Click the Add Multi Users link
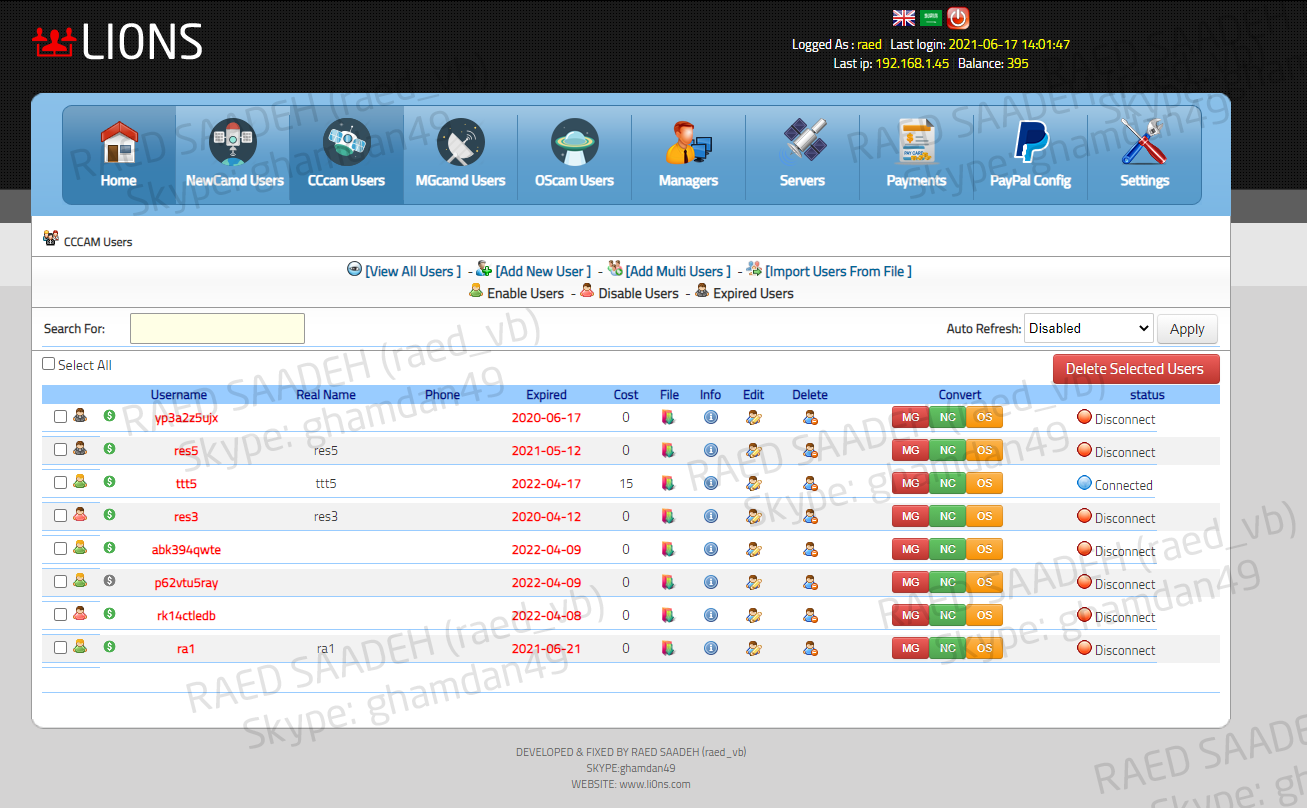 [678, 271]
